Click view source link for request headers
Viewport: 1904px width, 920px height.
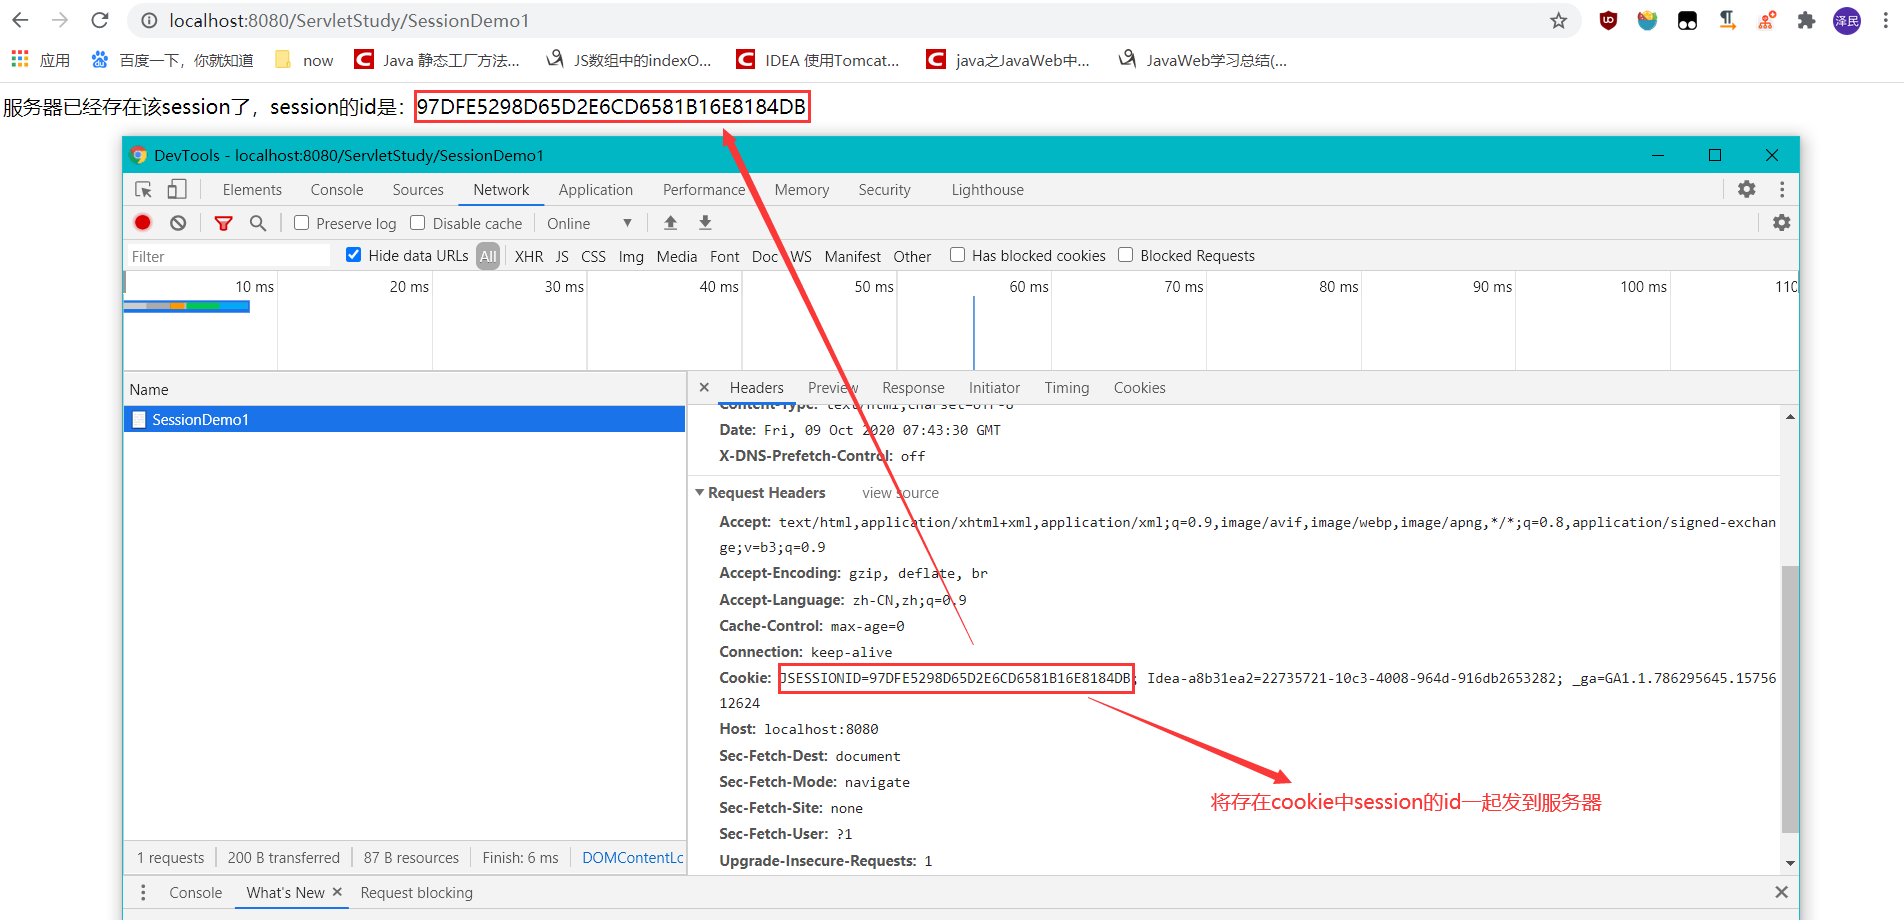coord(900,493)
